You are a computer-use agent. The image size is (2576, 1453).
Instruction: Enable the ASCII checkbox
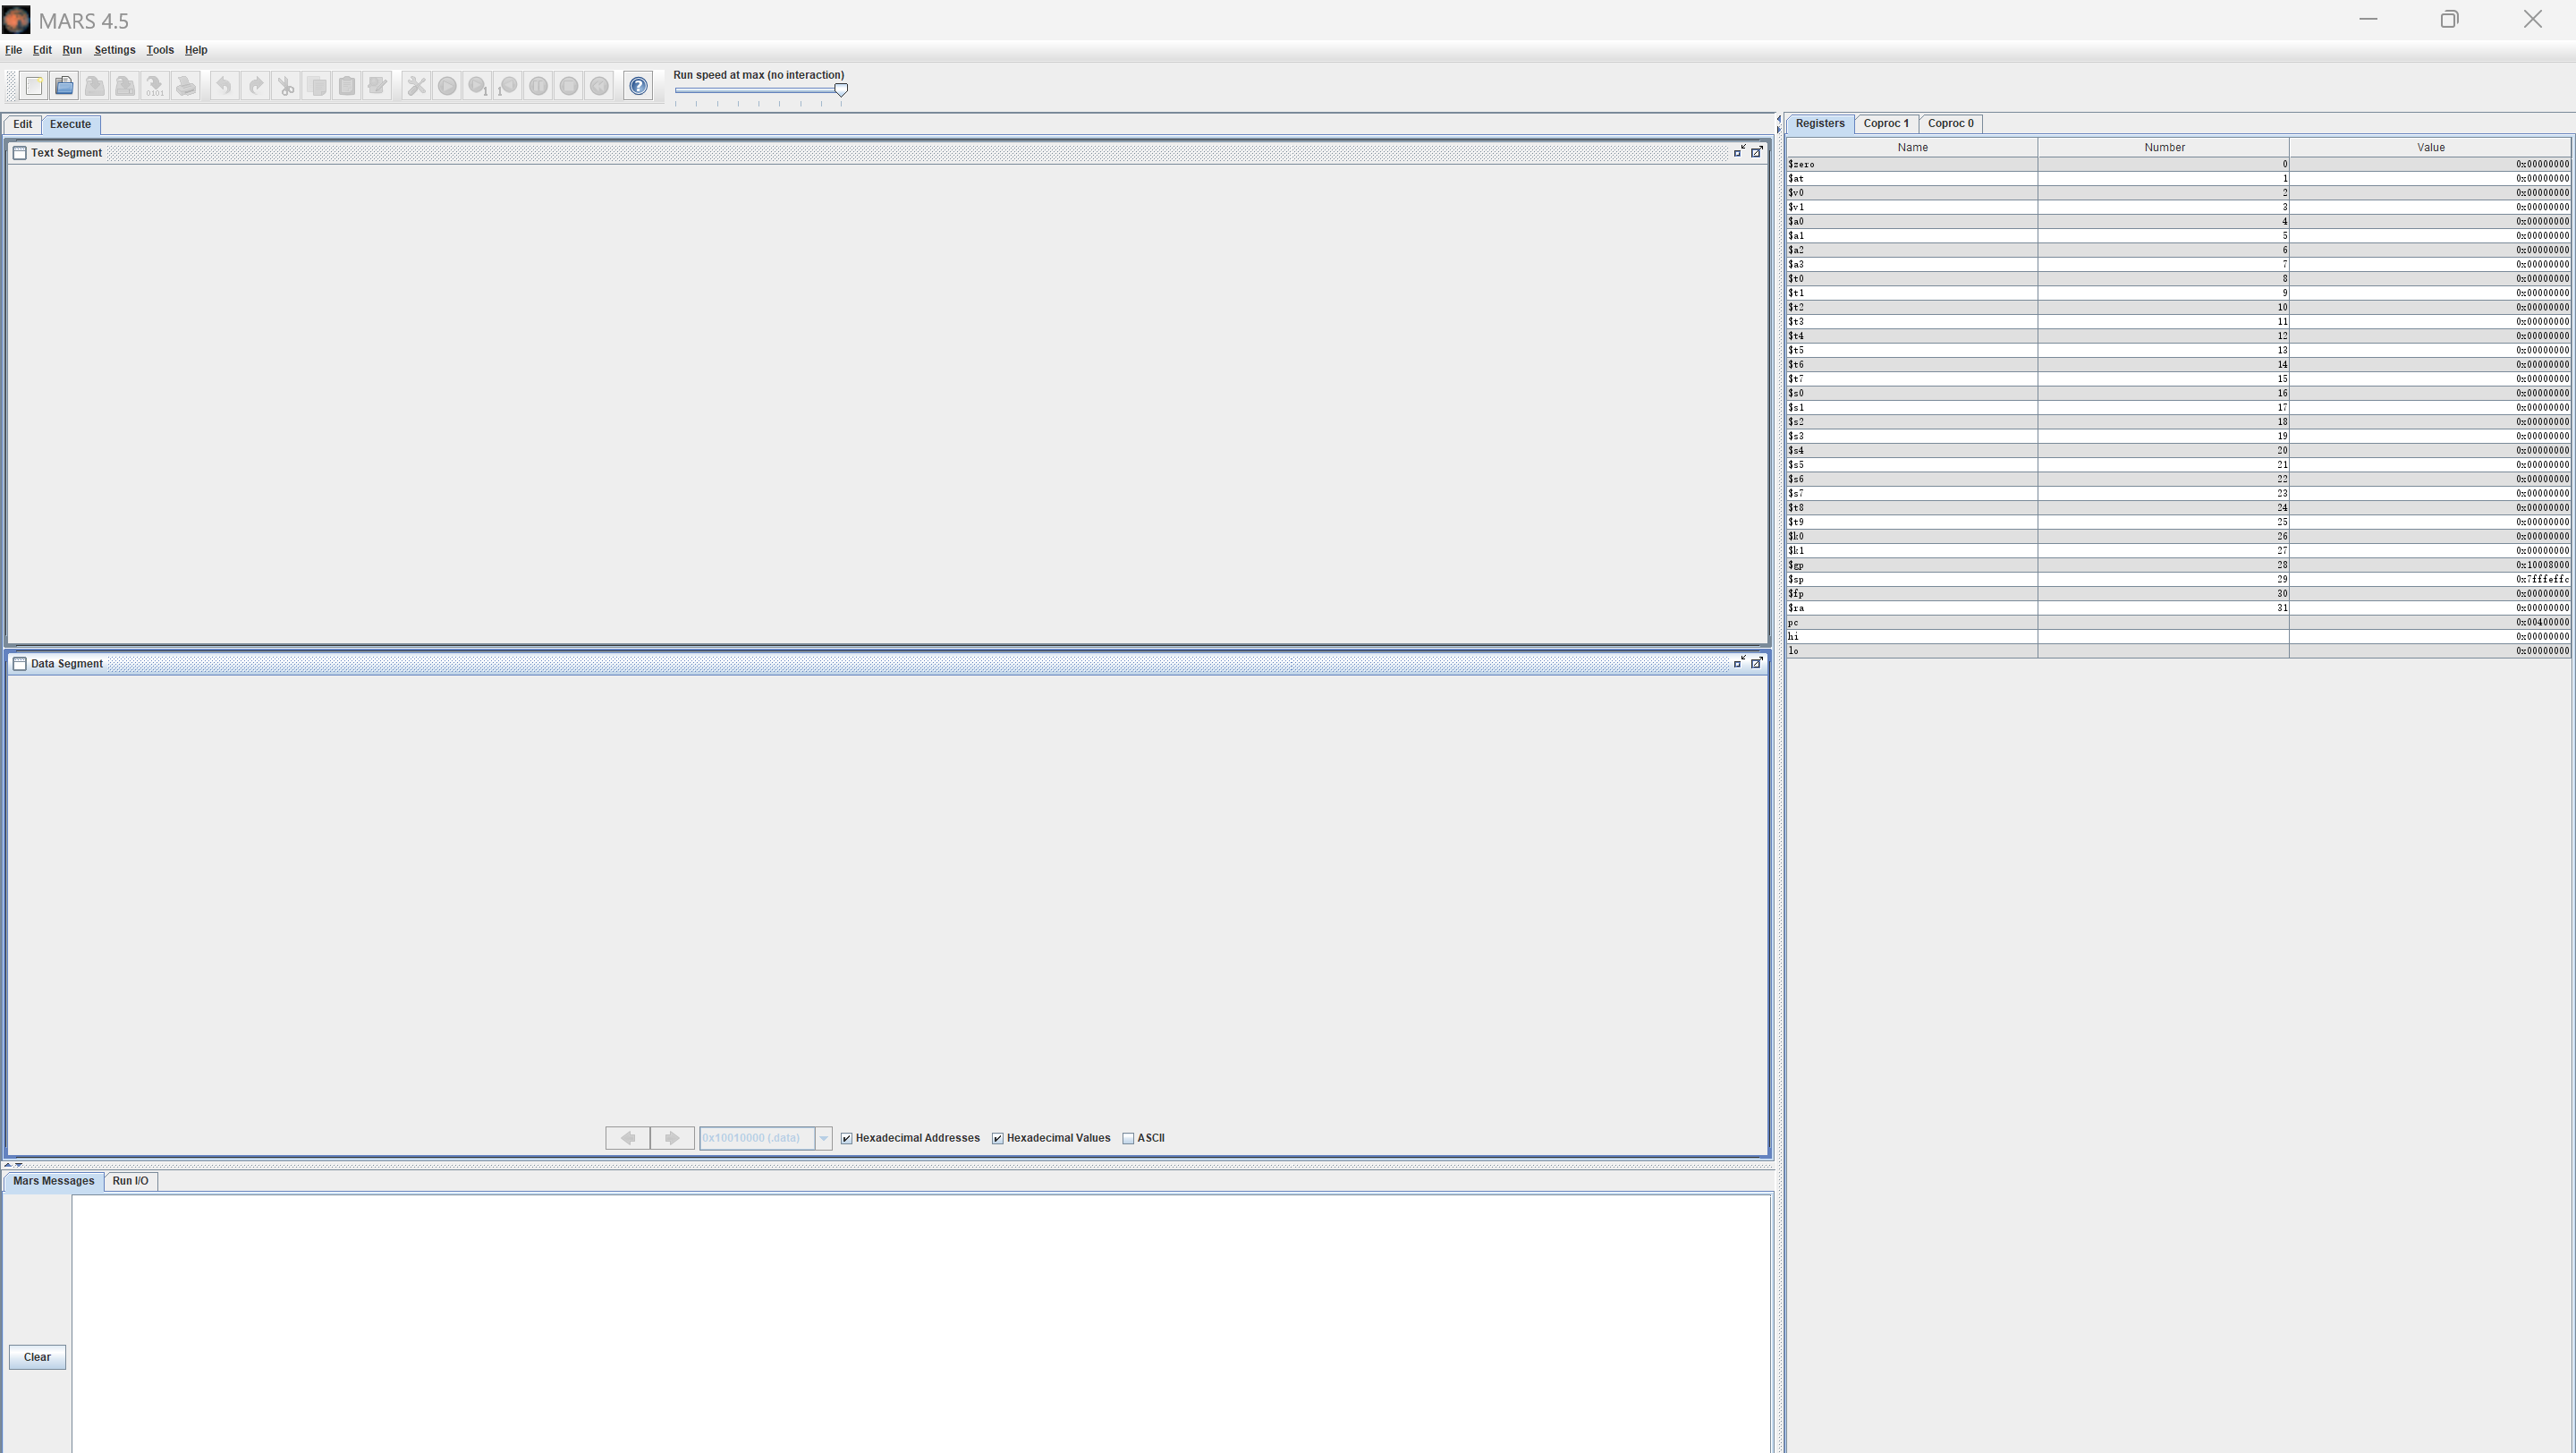click(1129, 1138)
